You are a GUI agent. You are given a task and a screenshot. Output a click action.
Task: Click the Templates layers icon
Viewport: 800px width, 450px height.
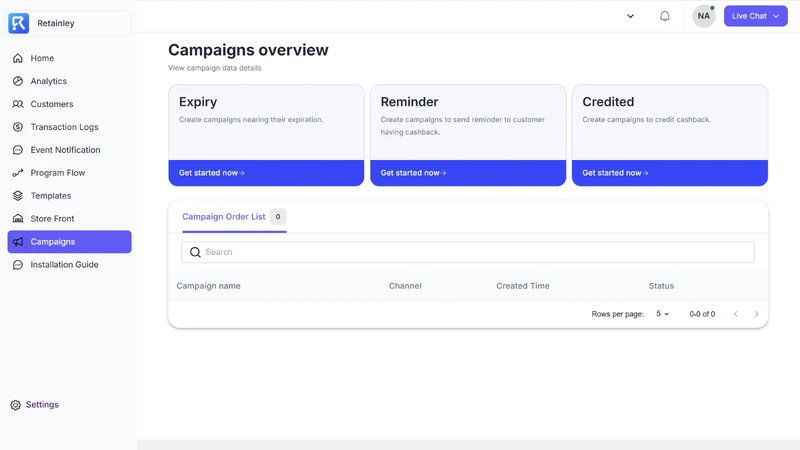point(18,196)
